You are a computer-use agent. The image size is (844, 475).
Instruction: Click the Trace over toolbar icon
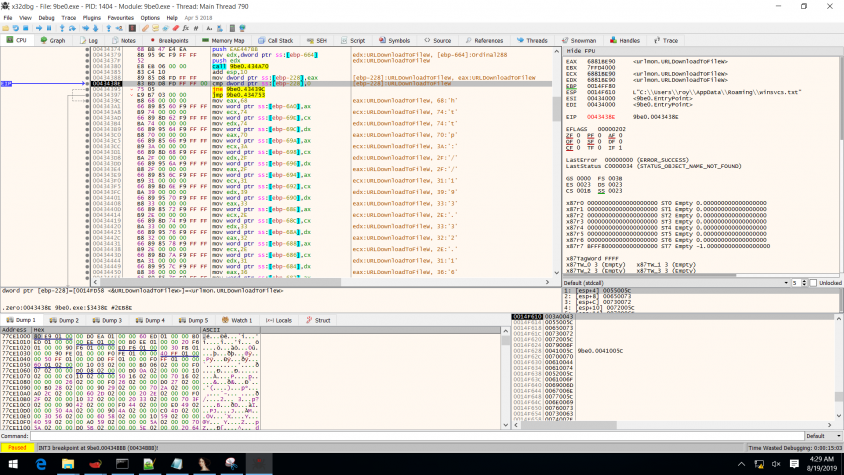[x=95, y=28]
